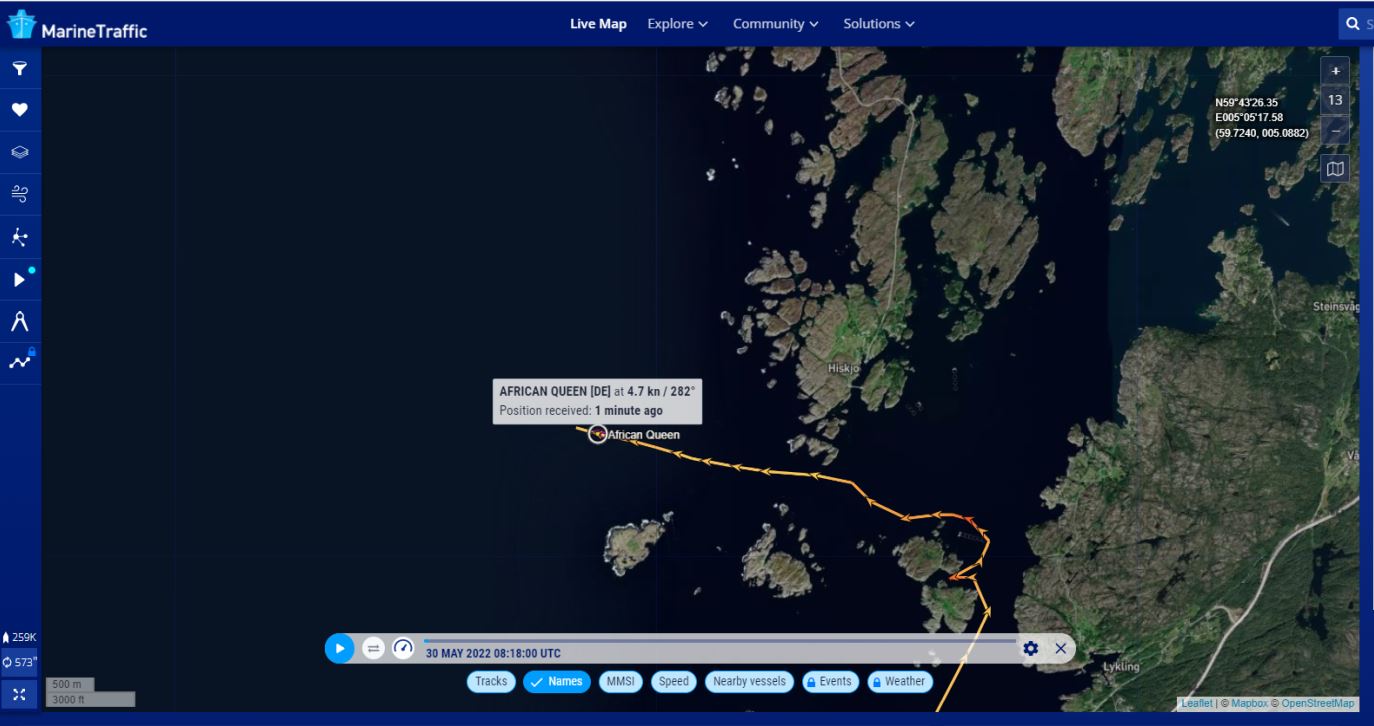The image size is (1374, 726).
Task: Open the filter icon in sidebar
Action: (x=19, y=68)
